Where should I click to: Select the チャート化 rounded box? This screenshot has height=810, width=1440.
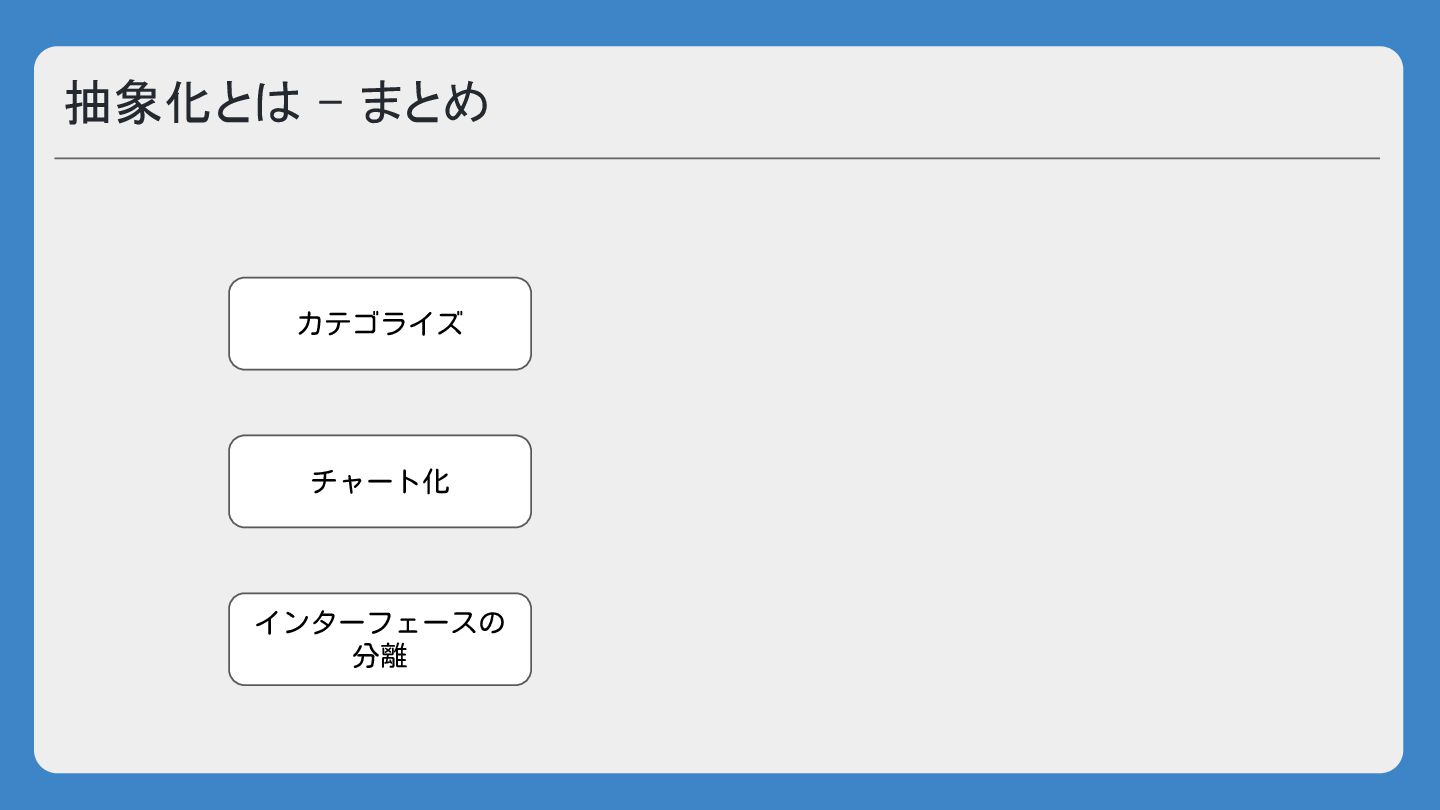[380, 481]
